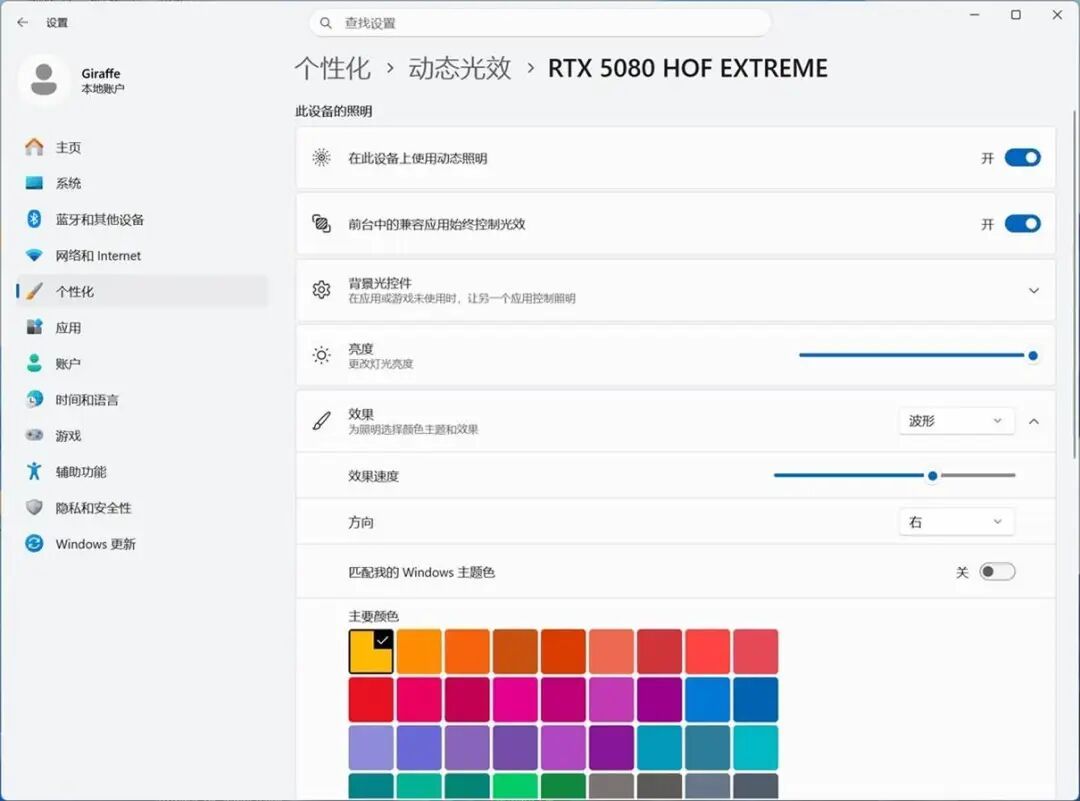Click the Gaming controller icon
1080x801 pixels.
coord(34,435)
